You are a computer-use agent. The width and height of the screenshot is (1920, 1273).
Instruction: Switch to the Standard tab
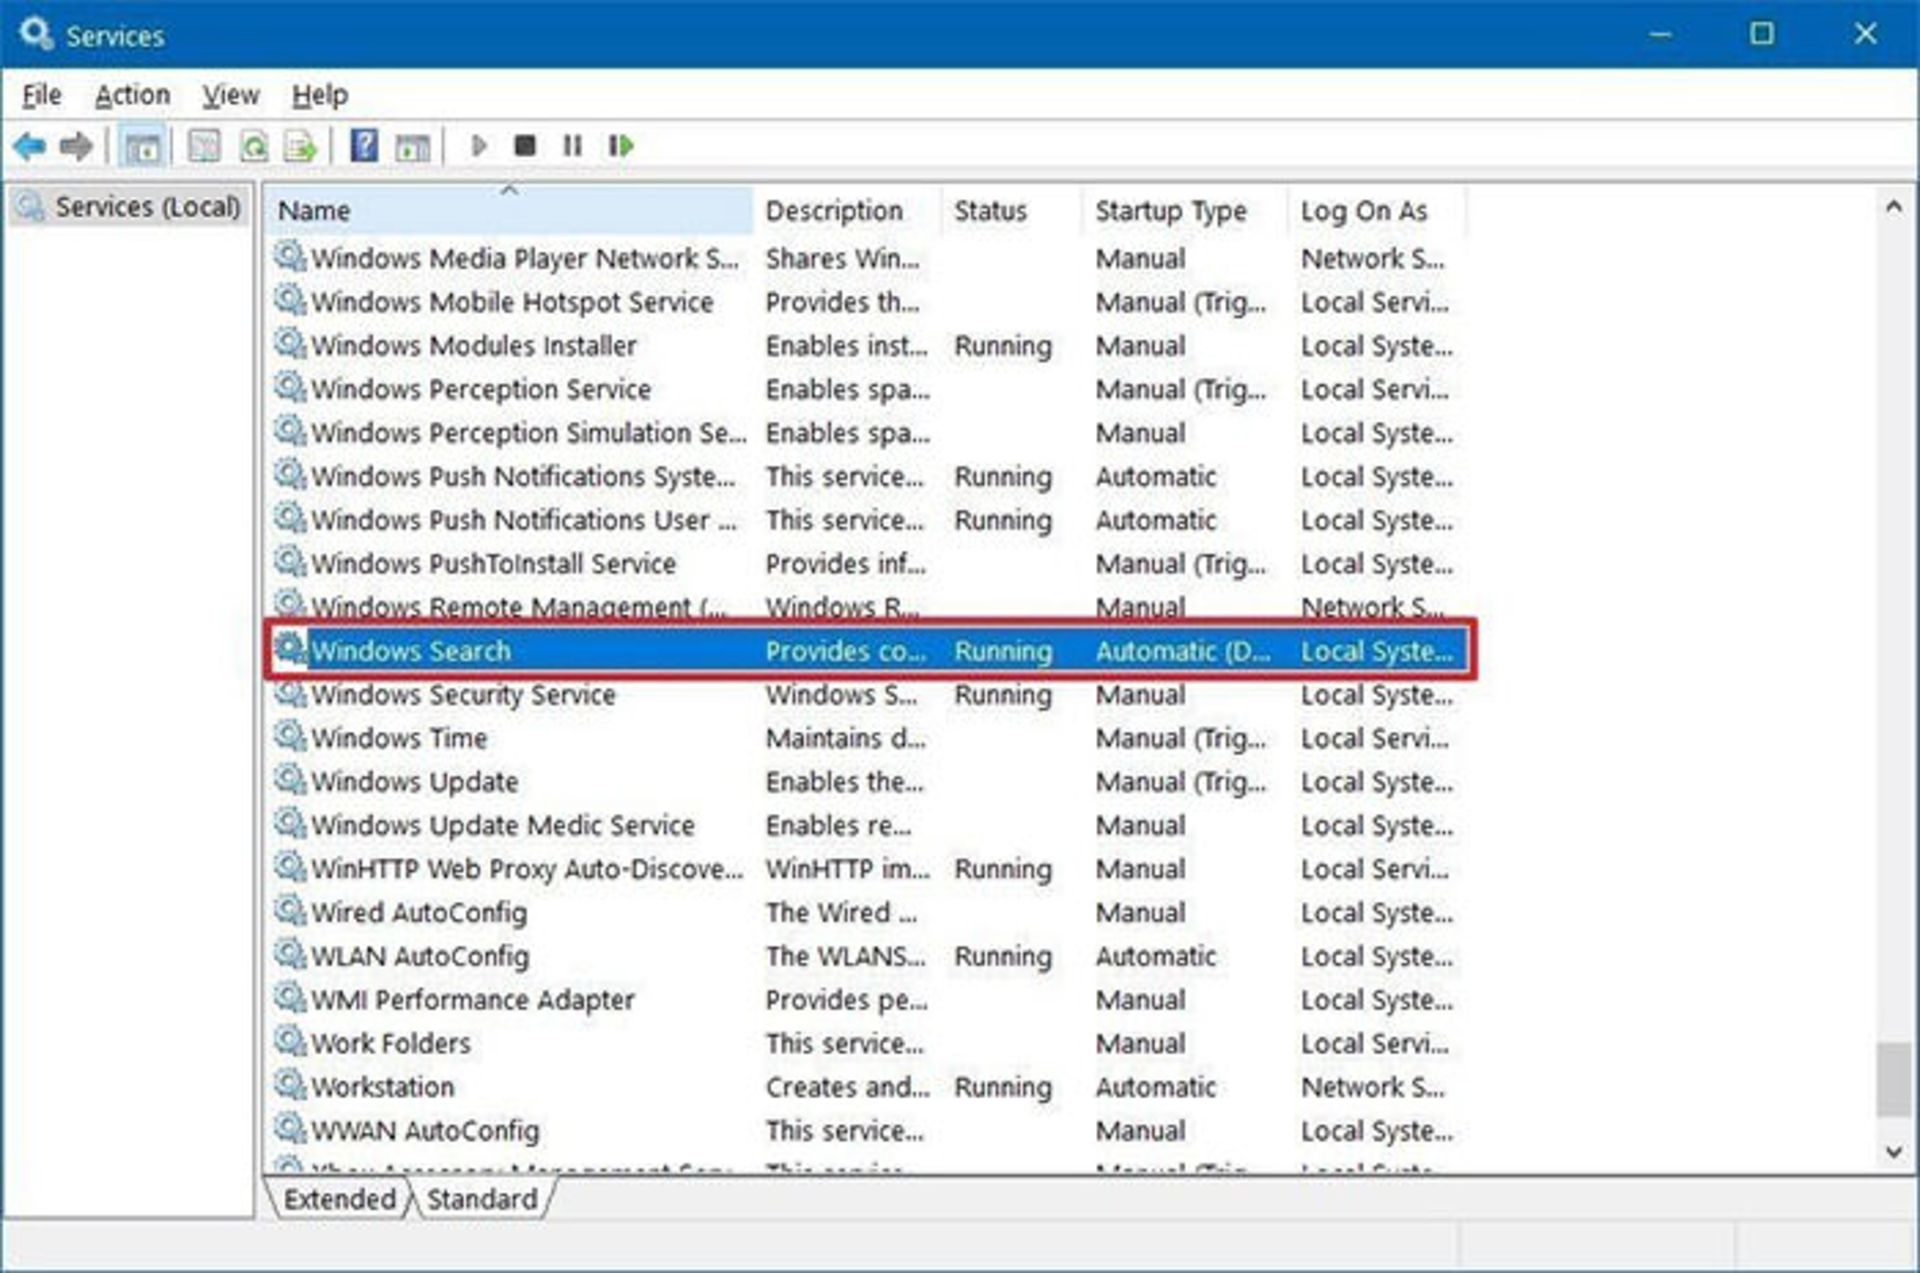[x=482, y=1198]
